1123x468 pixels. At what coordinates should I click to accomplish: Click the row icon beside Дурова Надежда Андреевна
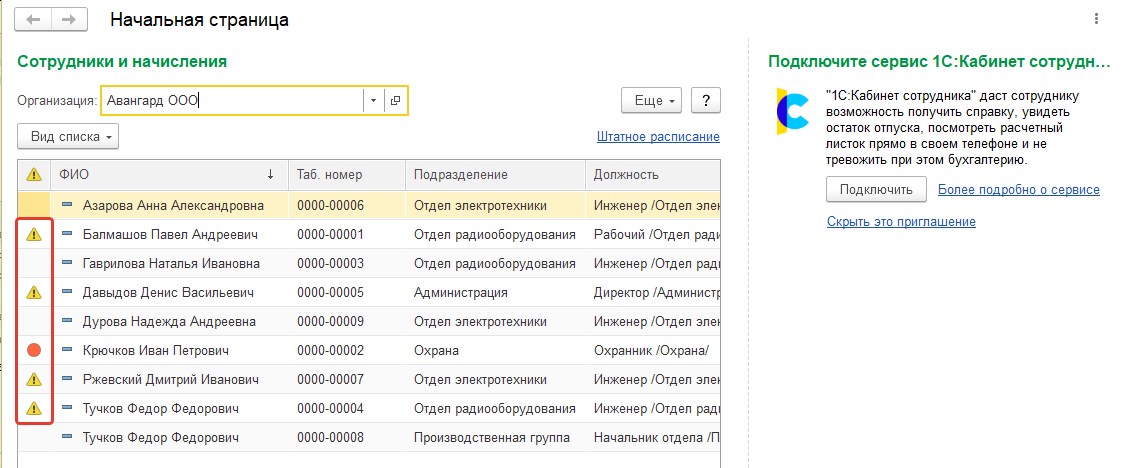(x=67, y=322)
